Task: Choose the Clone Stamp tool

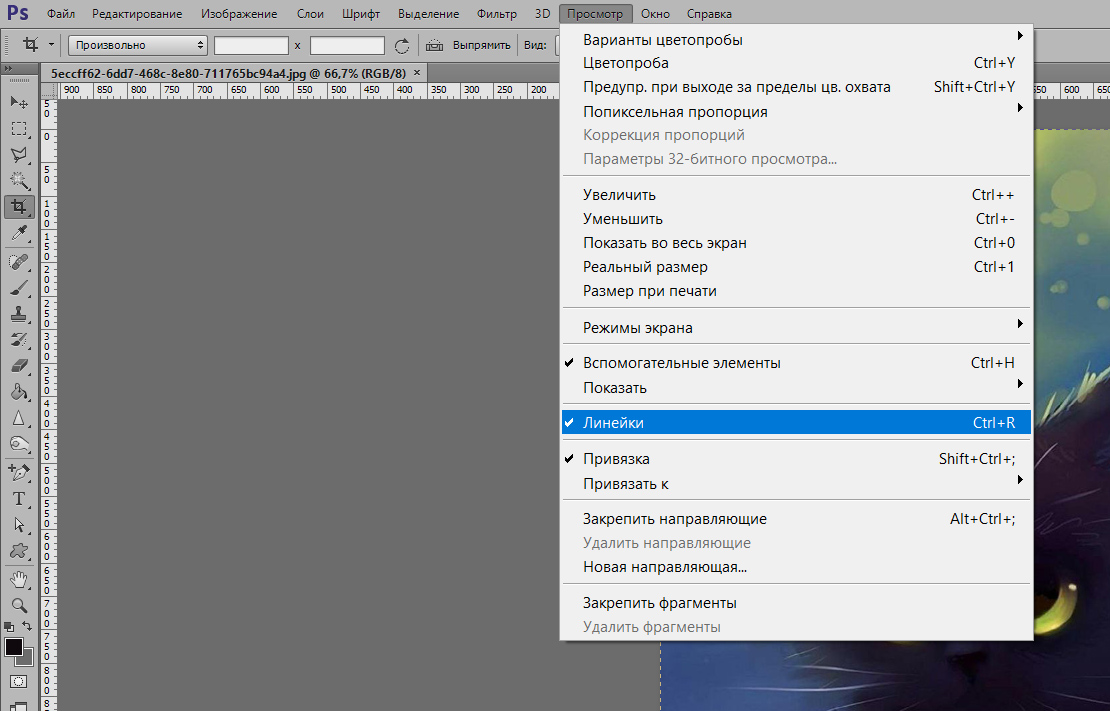Action: coord(19,313)
